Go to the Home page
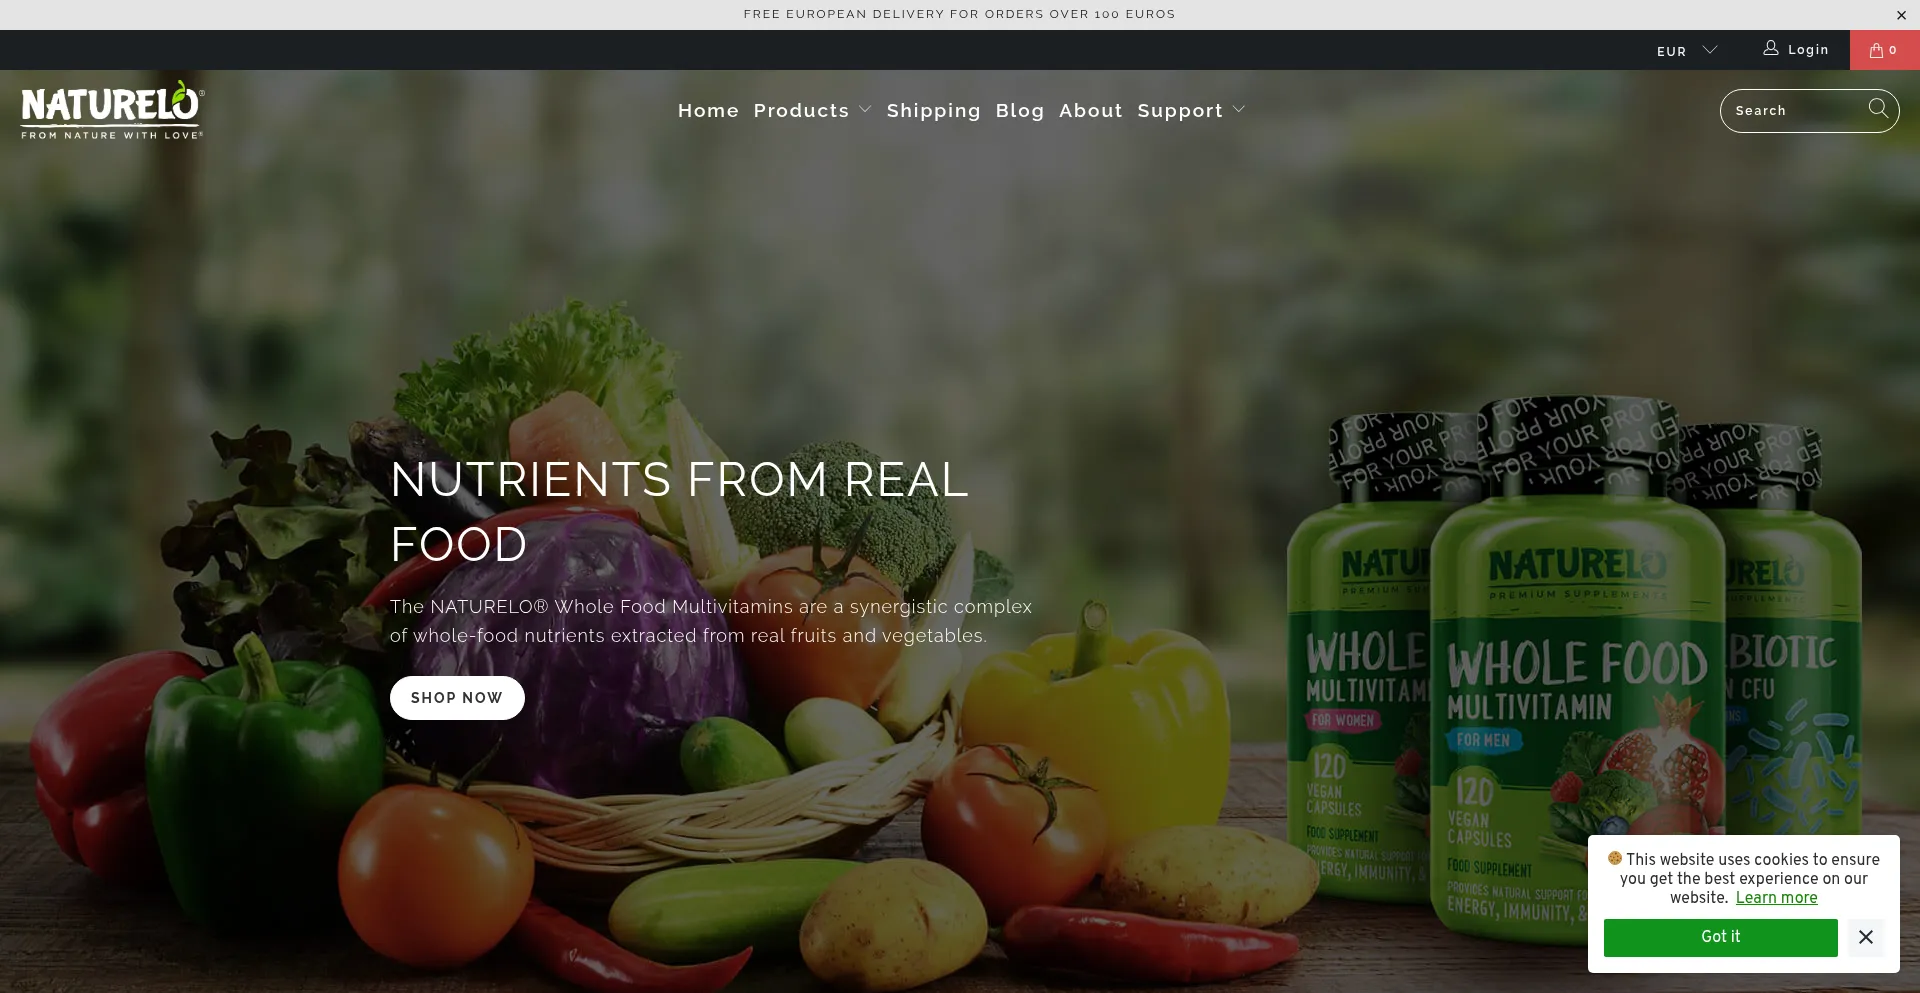Viewport: 1920px width, 993px height. pyautogui.click(x=708, y=110)
